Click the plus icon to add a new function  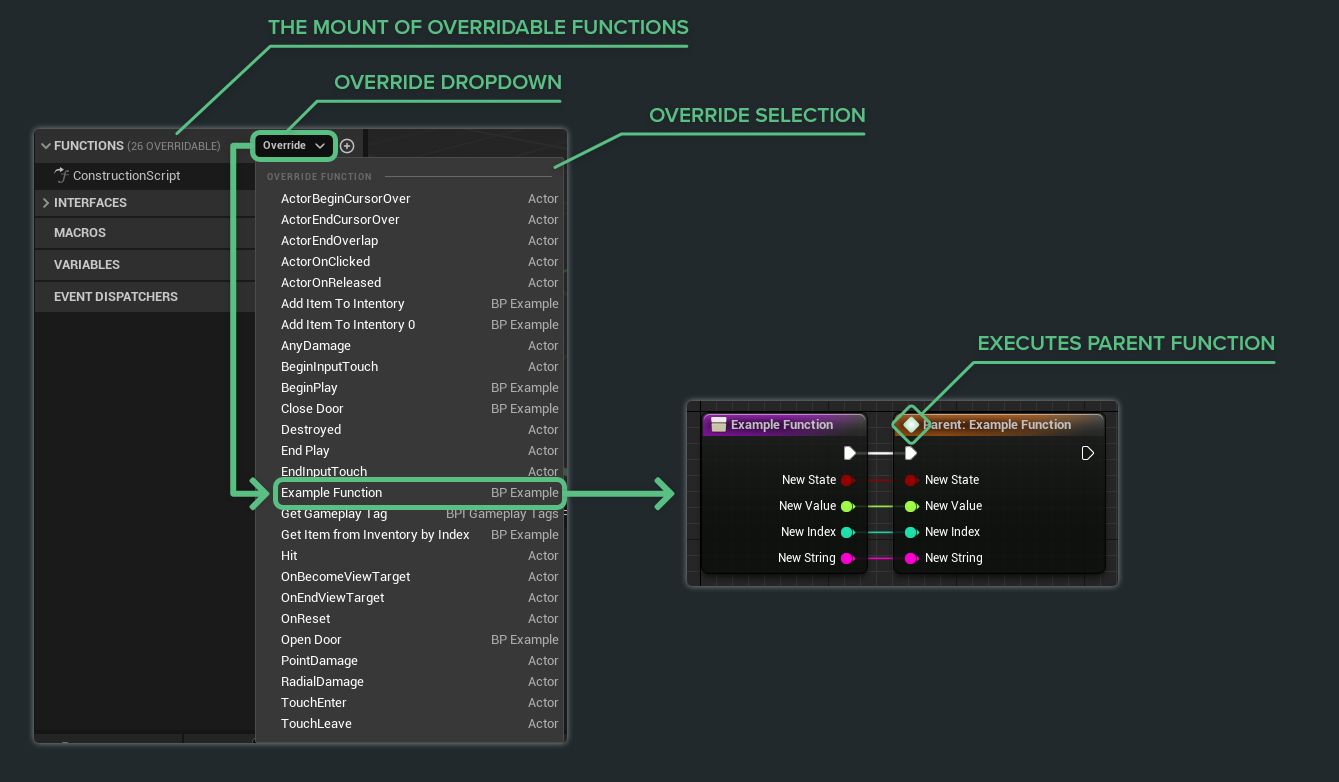point(347,145)
